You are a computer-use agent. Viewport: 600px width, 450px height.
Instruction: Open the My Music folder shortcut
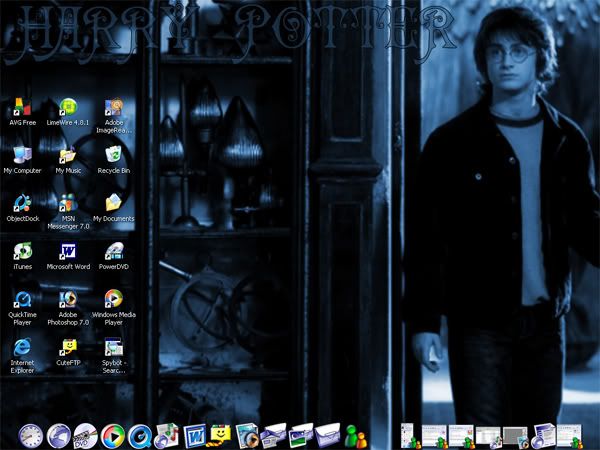tap(68, 160)
